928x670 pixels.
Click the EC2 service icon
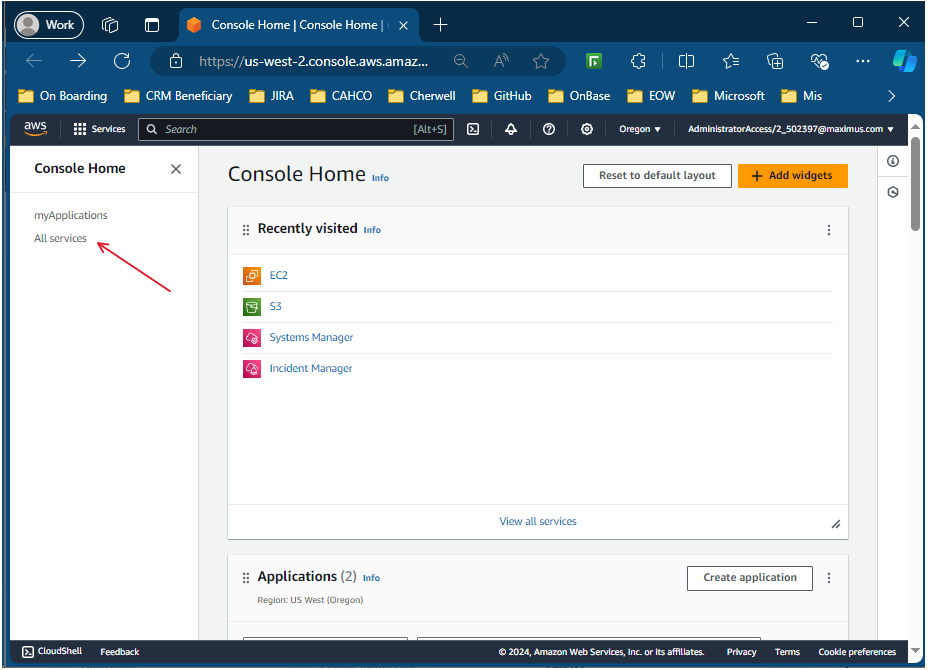252,275
